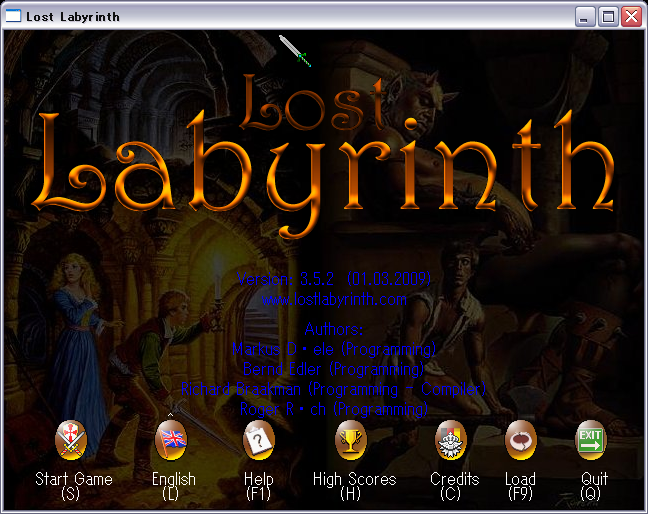
Task: Click the Authors: heading text
Action: click(x=334, y=329)
